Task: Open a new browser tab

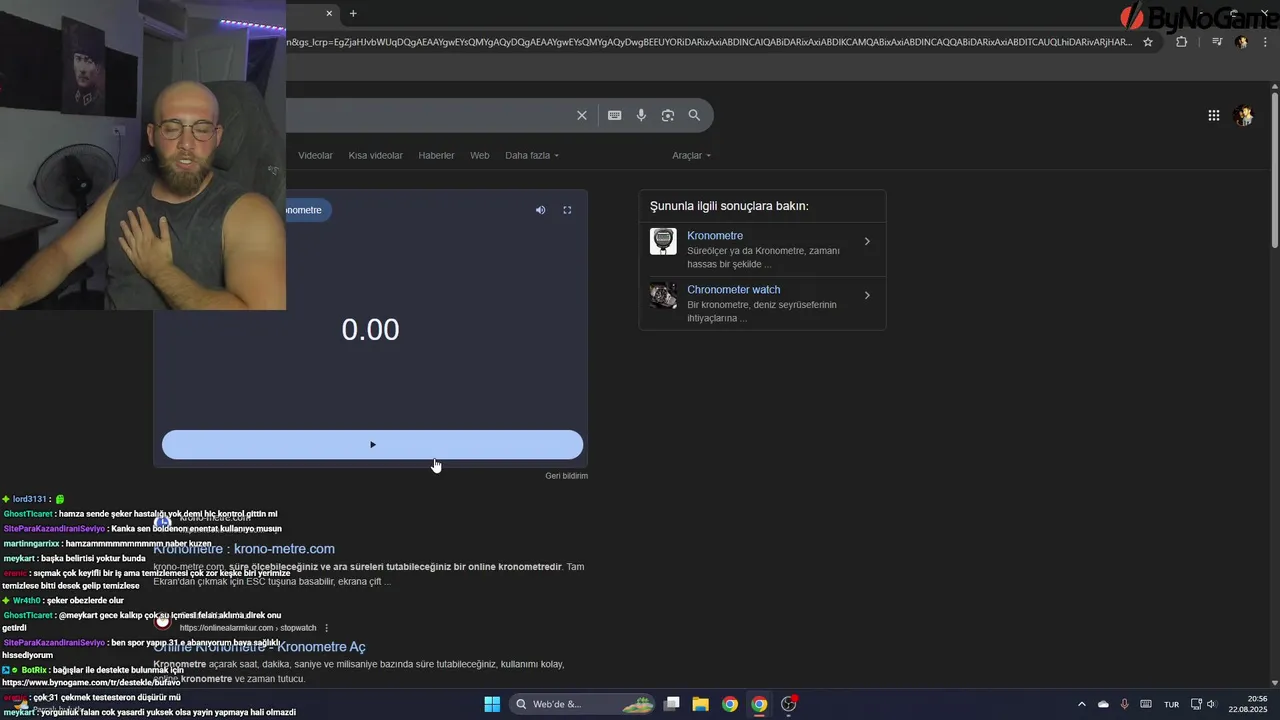Action: pos(353,13)
